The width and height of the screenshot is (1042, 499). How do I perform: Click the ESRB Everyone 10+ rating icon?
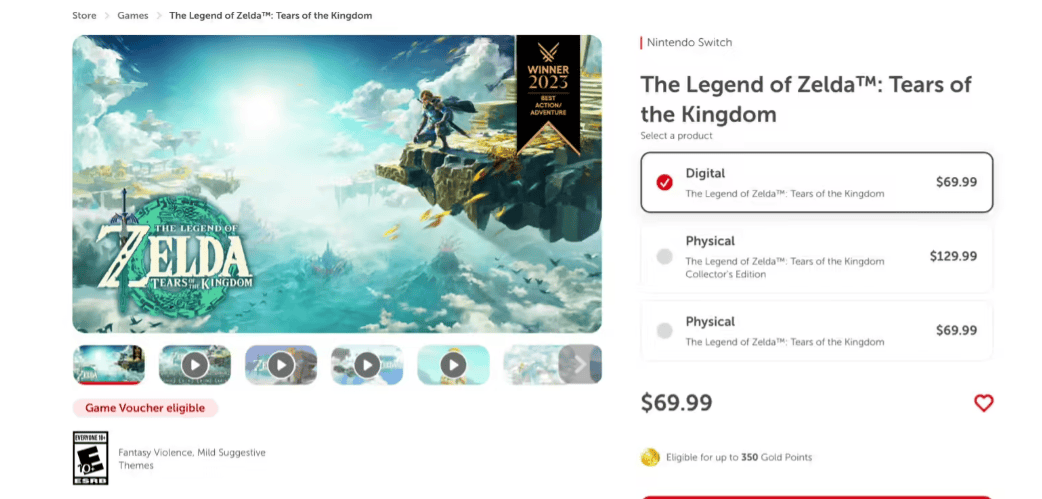coord(90,458)
